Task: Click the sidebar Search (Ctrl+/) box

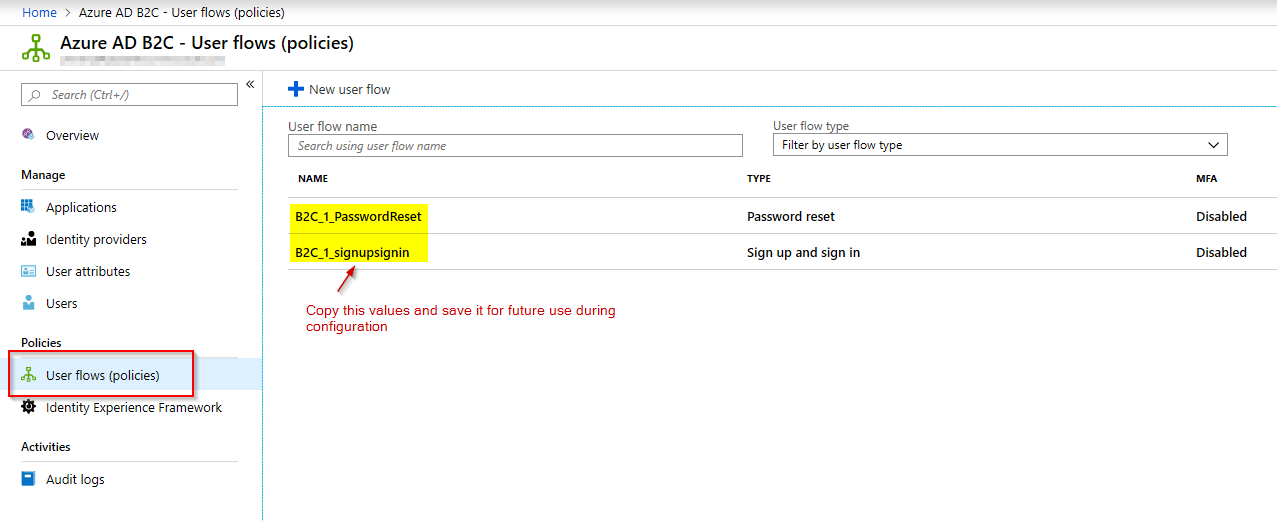Action: (x=130, y=95)
